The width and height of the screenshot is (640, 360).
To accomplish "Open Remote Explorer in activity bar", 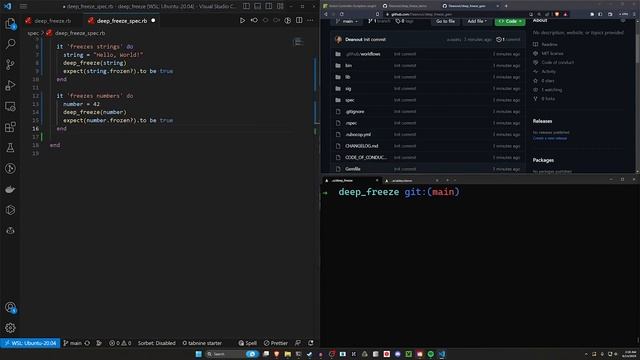I will 11,107.
